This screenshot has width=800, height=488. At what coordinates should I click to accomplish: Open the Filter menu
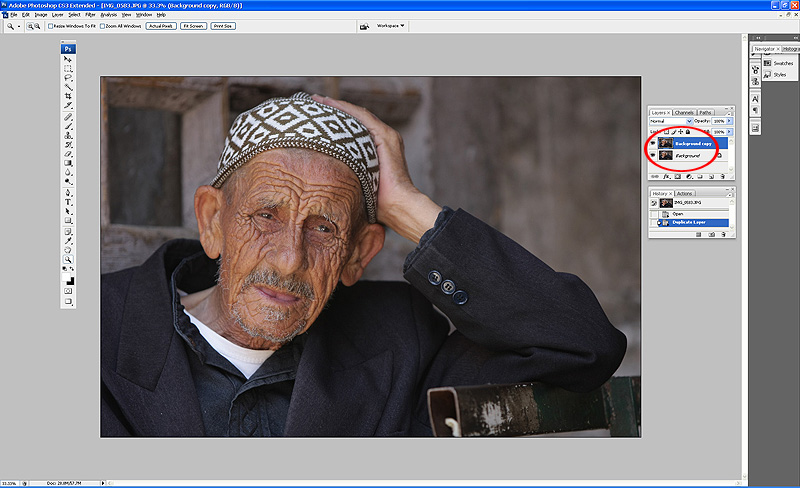point(91,15)
